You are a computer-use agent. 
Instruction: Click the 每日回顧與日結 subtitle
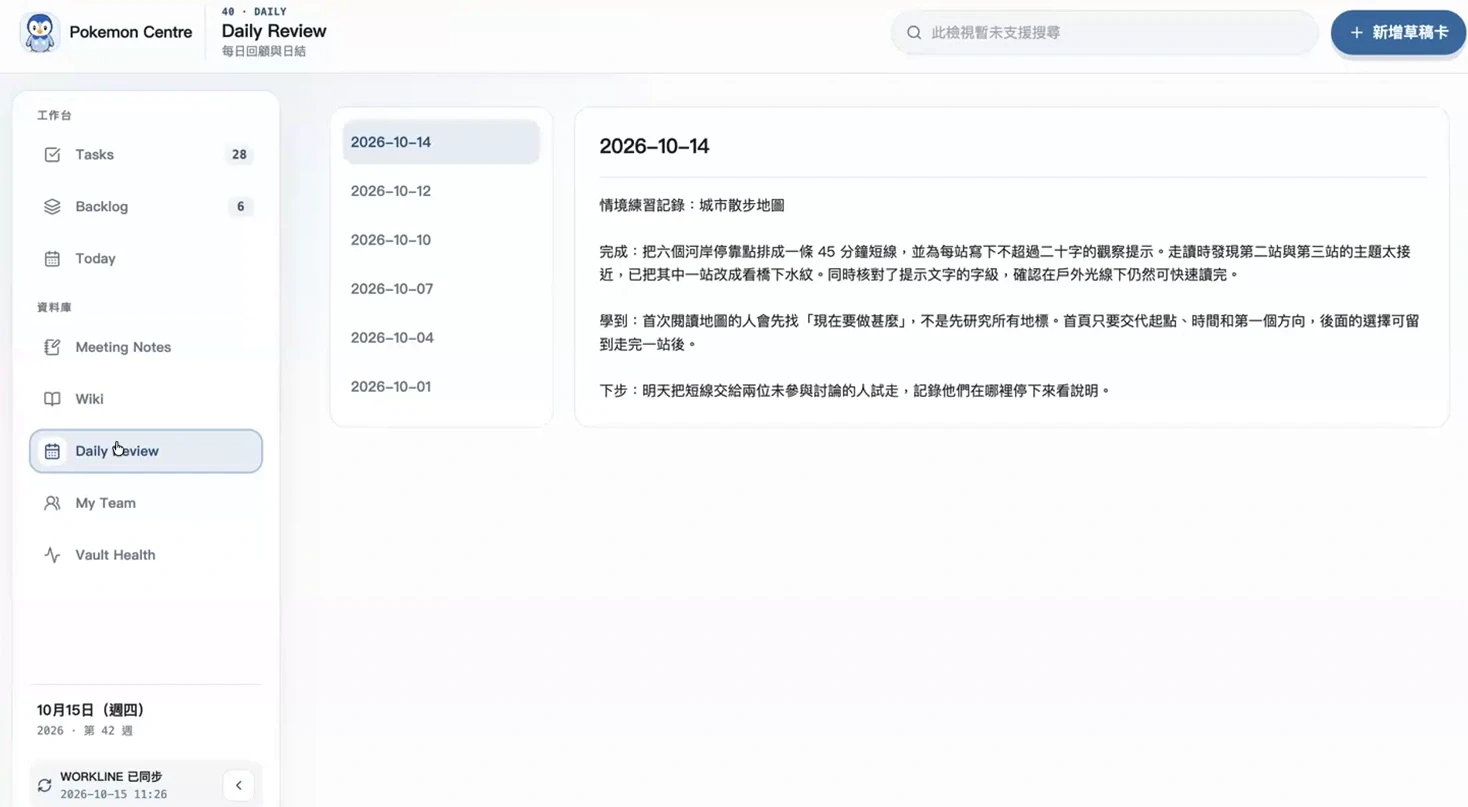coord(264,51)
